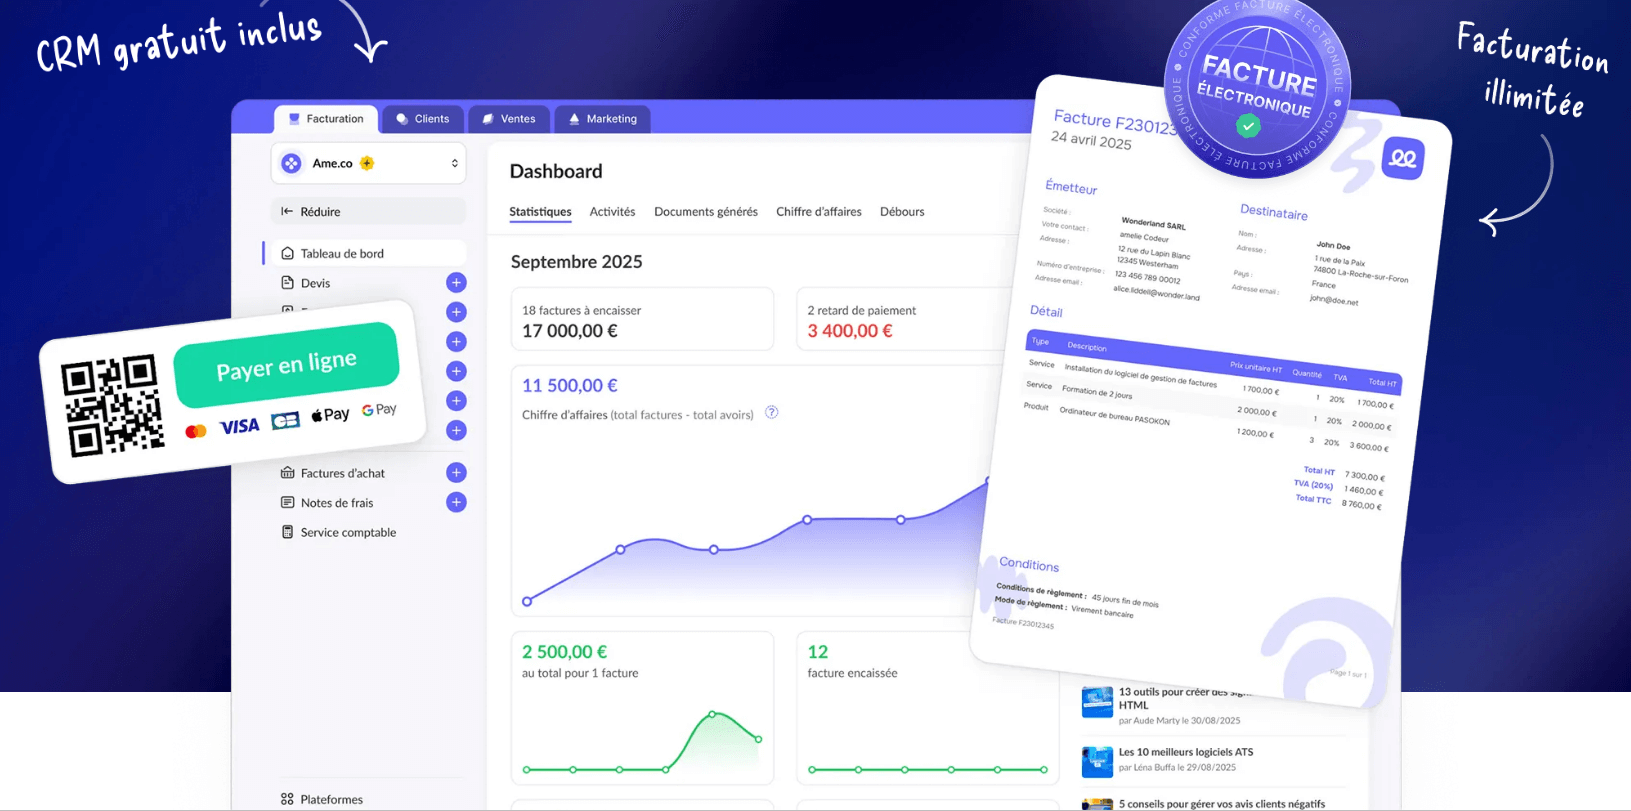The width and height of the screenshot is (1631, 811).
Task: Click the 18 factures à encaisser card
Action: pos(642,320)
